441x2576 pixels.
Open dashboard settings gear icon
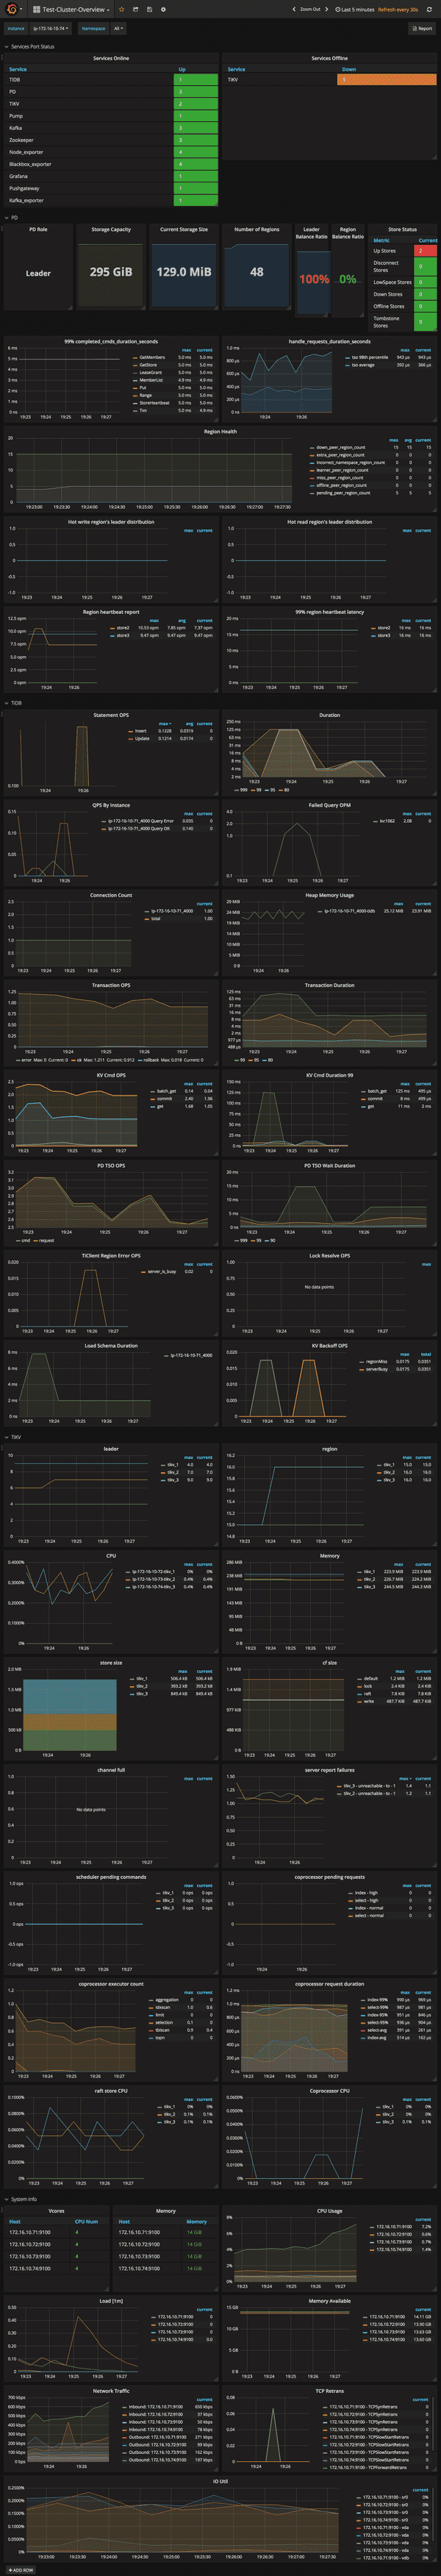click(163, 9)
